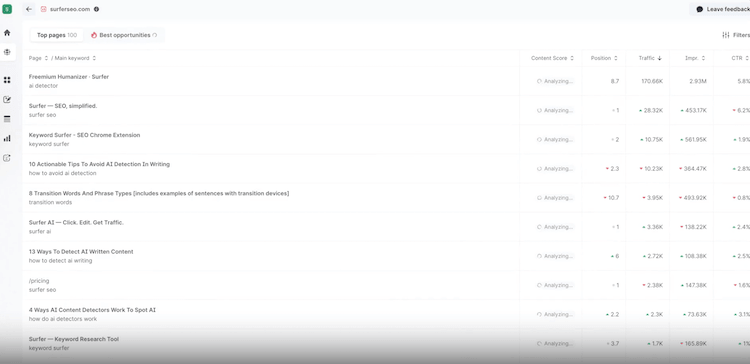Image resolution: width=750 pixels, height=364 pixels.
Task: Click the 170.66K traffic value
Action: click(x=652, y=81)
